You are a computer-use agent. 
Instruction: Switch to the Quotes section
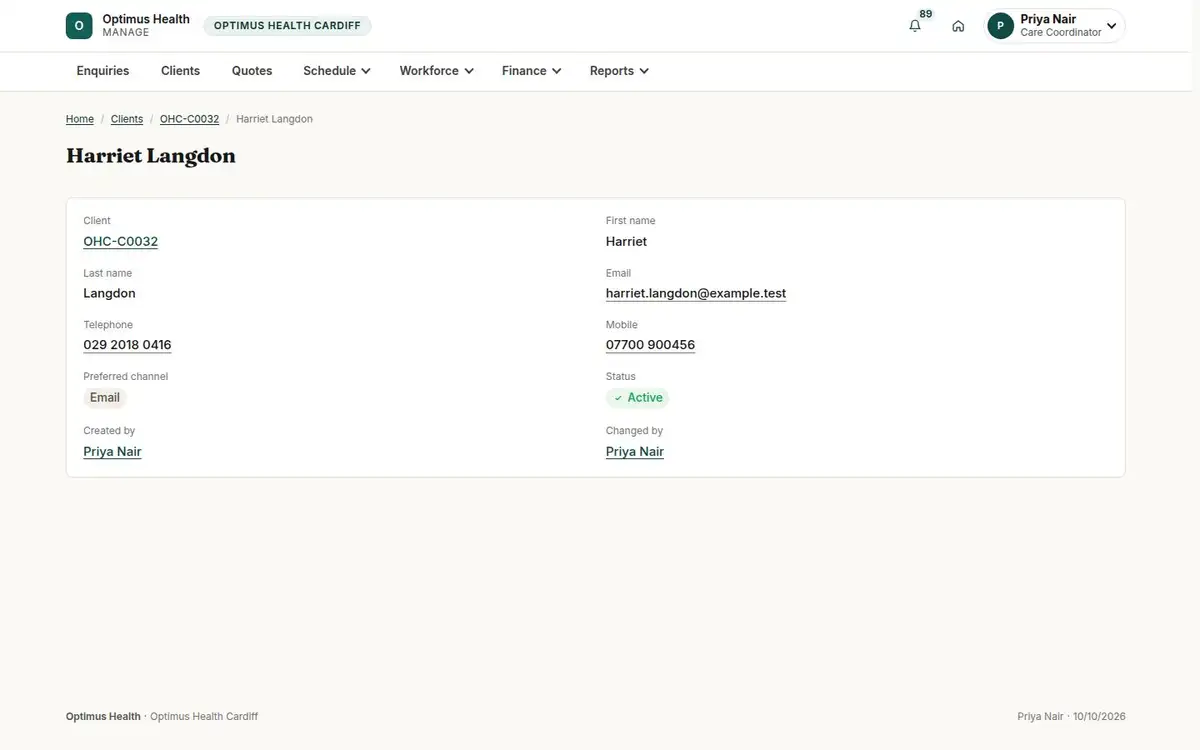252,71
